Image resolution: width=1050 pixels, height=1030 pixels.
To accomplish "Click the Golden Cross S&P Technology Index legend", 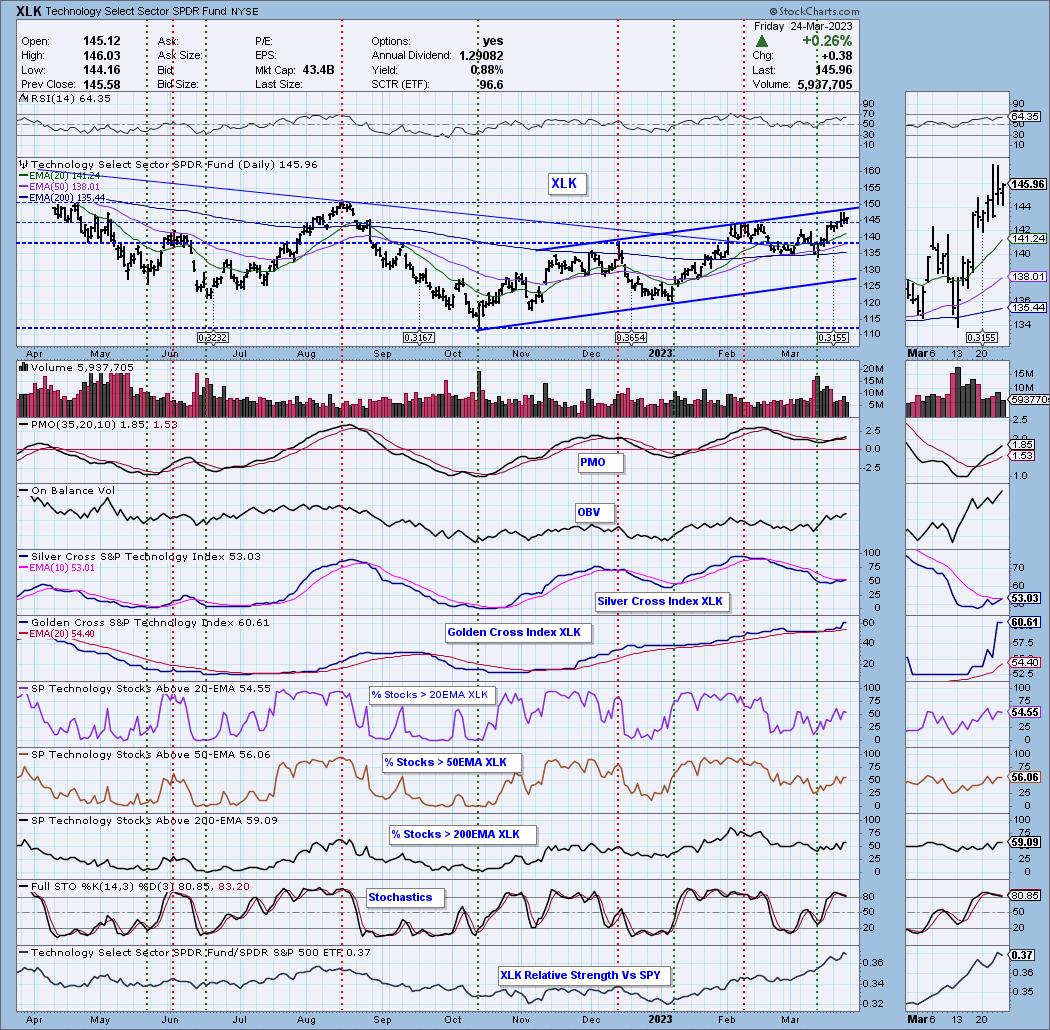I will pyautogui.click(x=149, y=622).
